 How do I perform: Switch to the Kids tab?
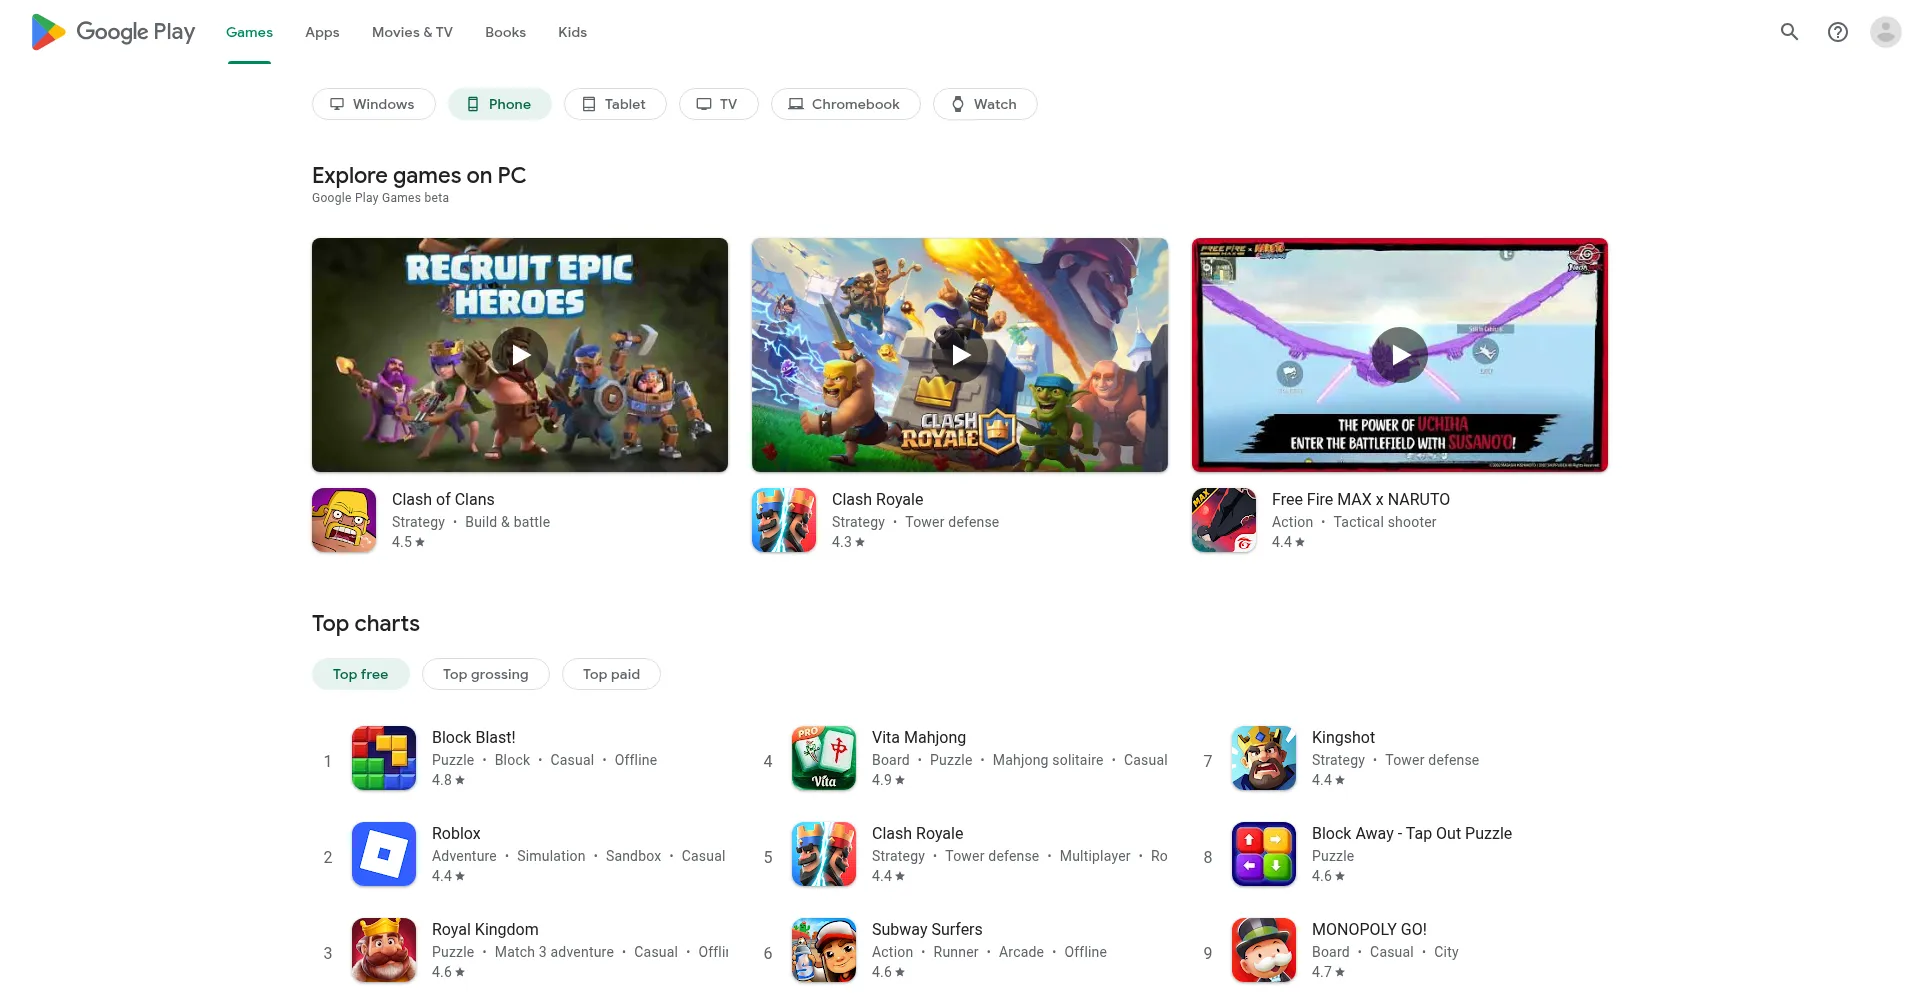coord(572,32)
